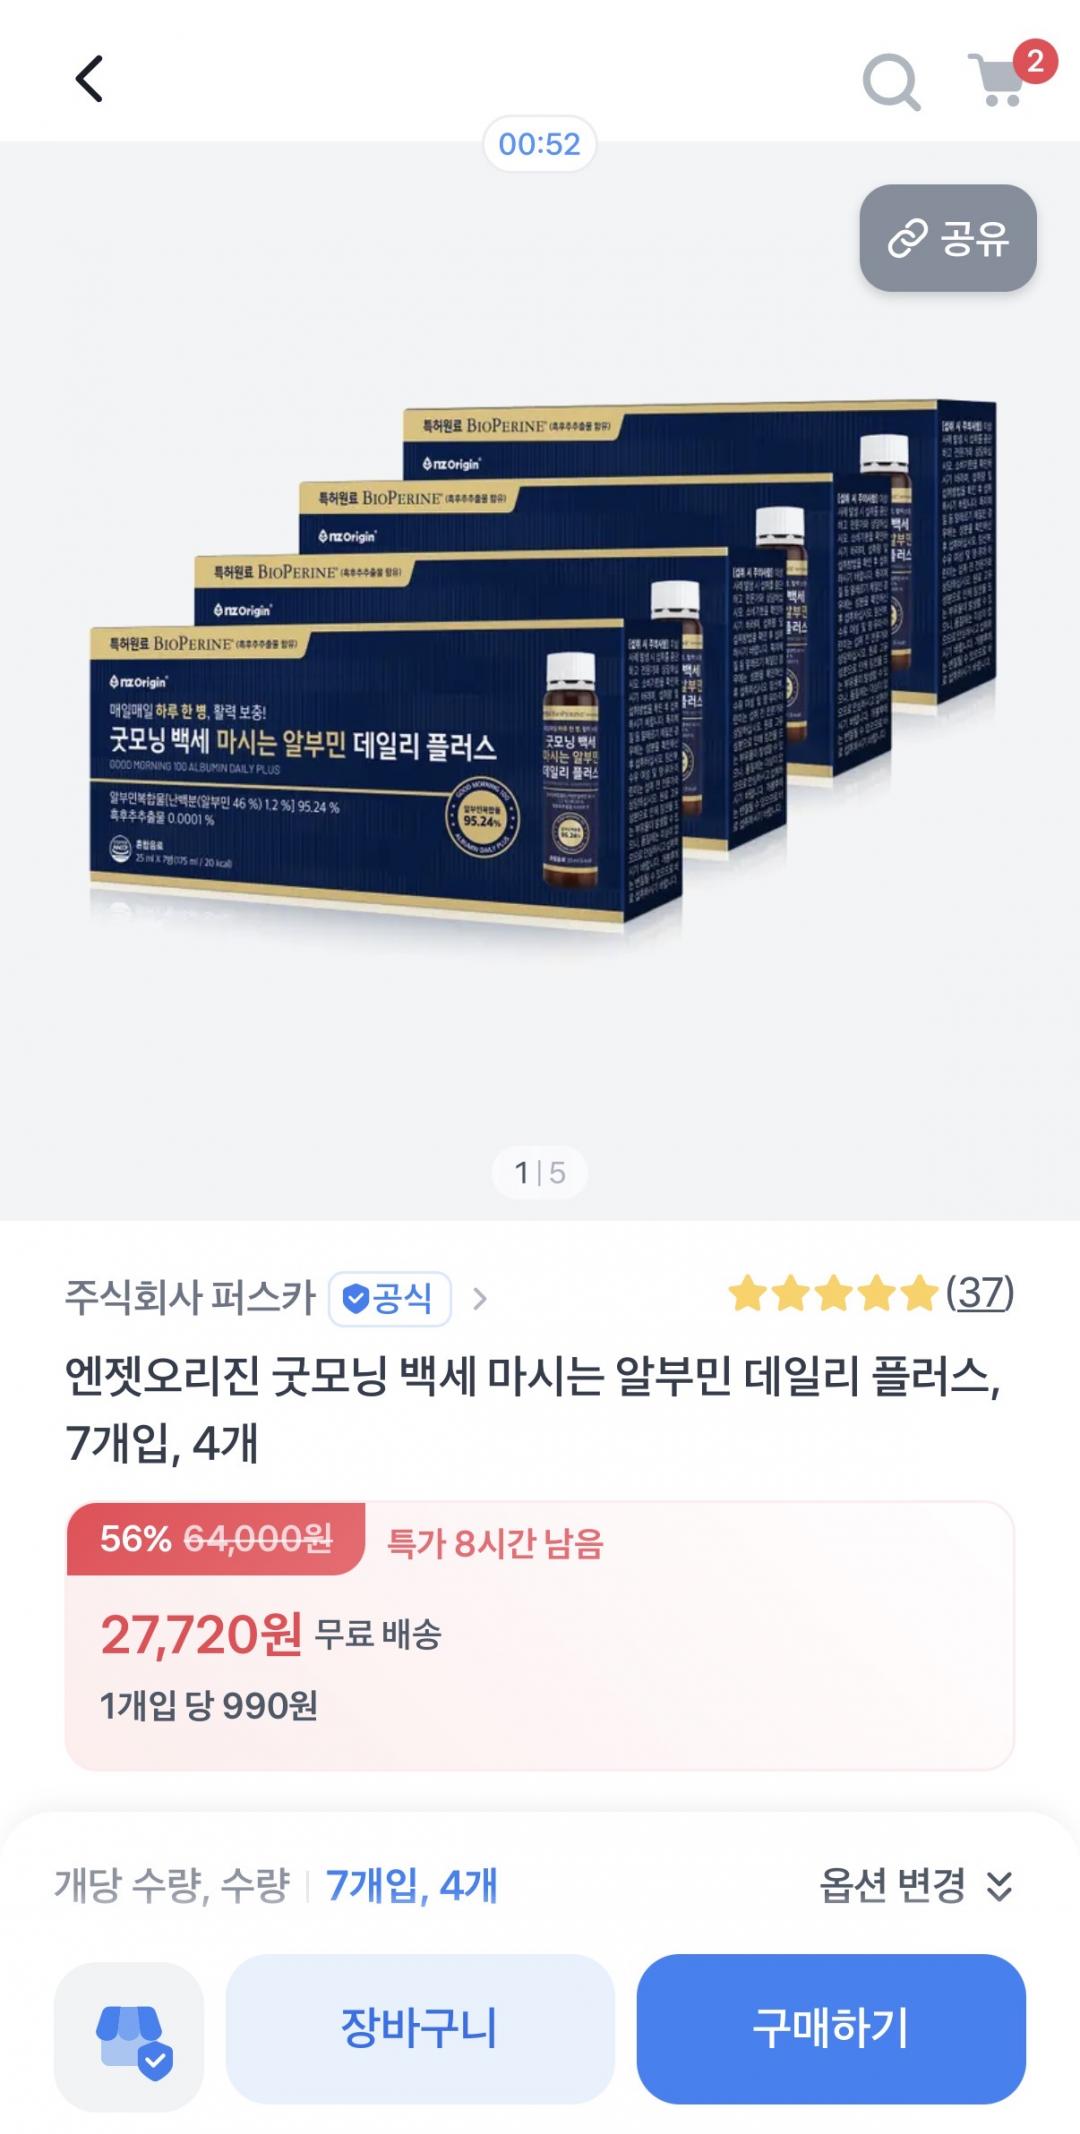Open seller page via chevron arrow
The width and height of the screenshot is (1080, 2134).
pos(480,1299)
